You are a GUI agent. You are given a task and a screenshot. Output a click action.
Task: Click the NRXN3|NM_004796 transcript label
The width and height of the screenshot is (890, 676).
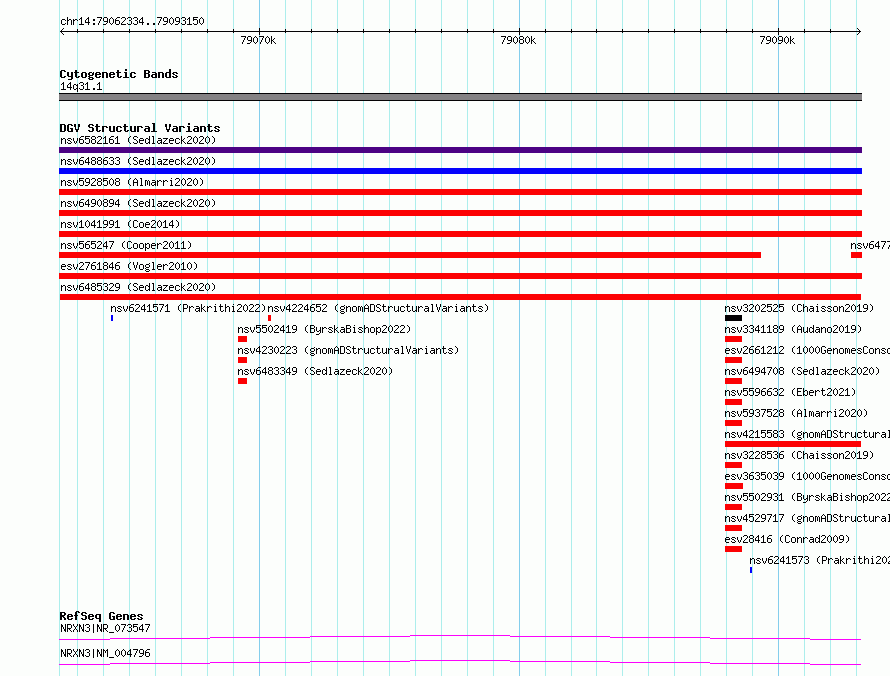[x=106, y=653]
